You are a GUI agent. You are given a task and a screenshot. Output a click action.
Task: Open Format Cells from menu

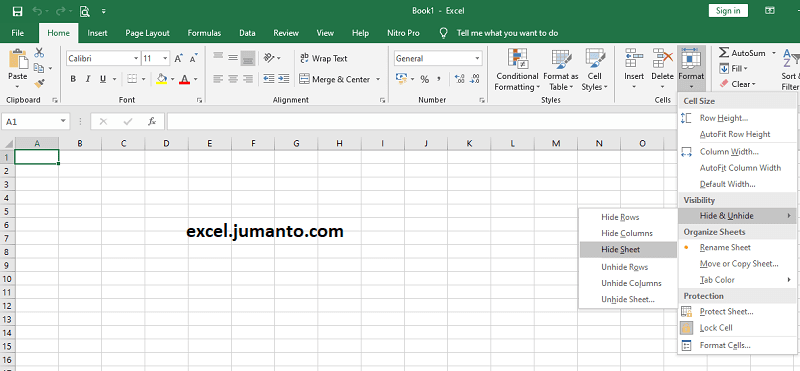pyautogui.click(x=737, y=345)
